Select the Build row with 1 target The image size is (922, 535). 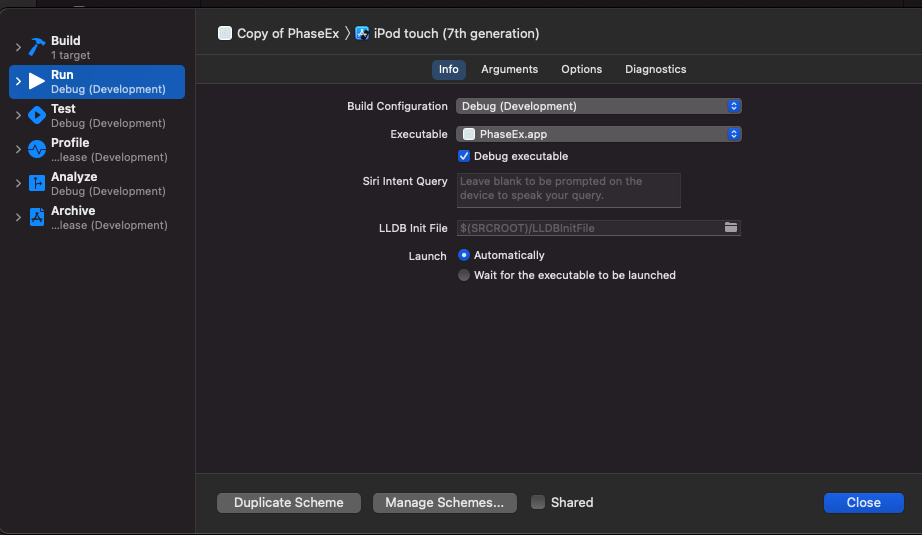97,48
